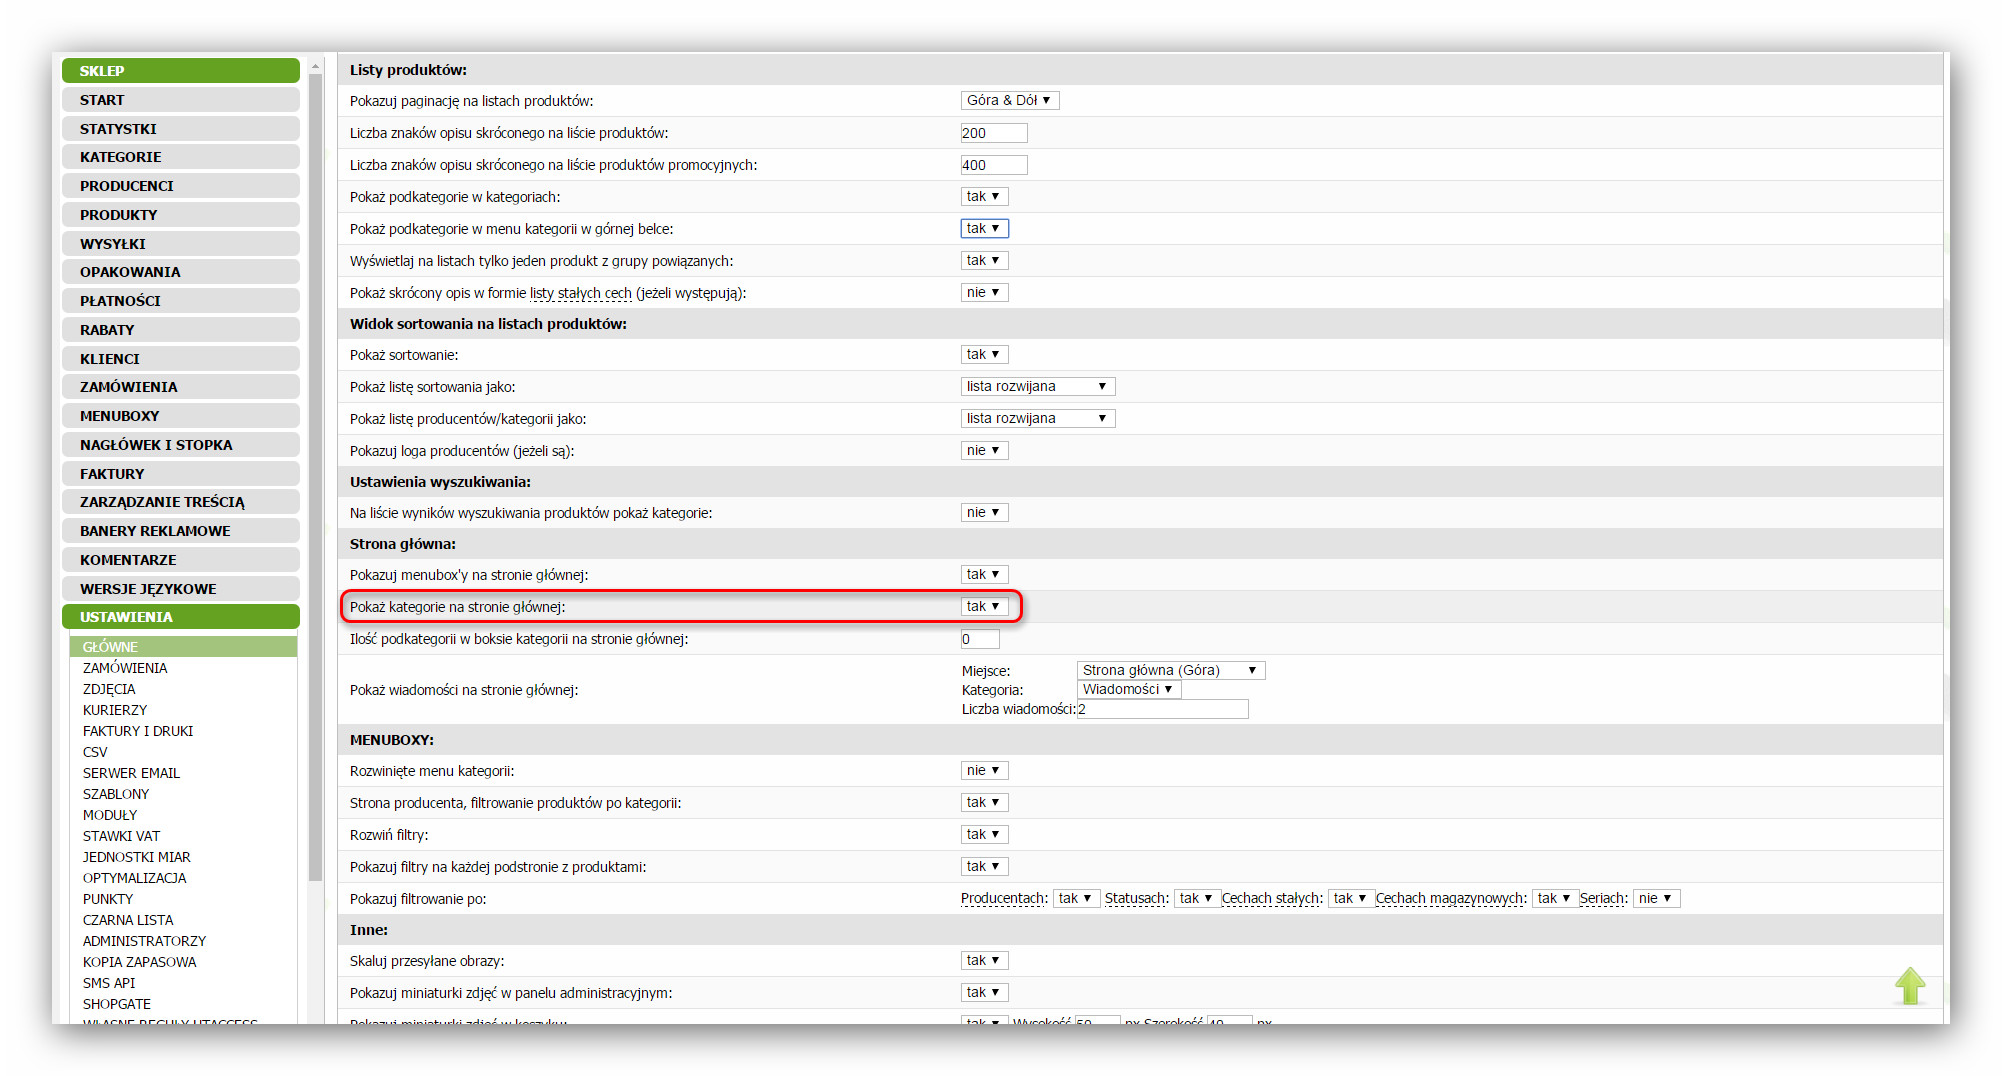Toggle 'Rozwinięte menu kategorii' dropdown
Screen dimensions: 2002x1076
tap(984, 770)
